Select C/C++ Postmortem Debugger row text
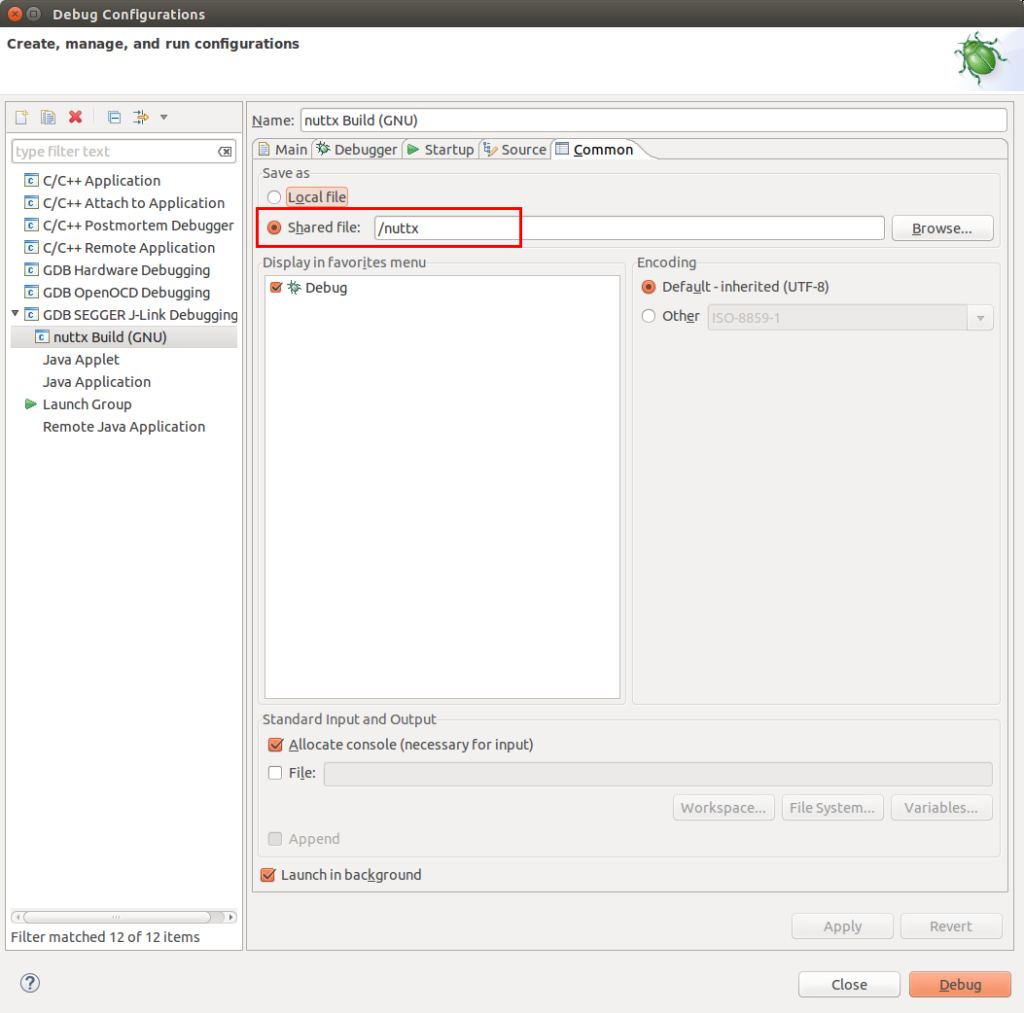This screenshot has height=1013, width=1024. click(138, 225)
